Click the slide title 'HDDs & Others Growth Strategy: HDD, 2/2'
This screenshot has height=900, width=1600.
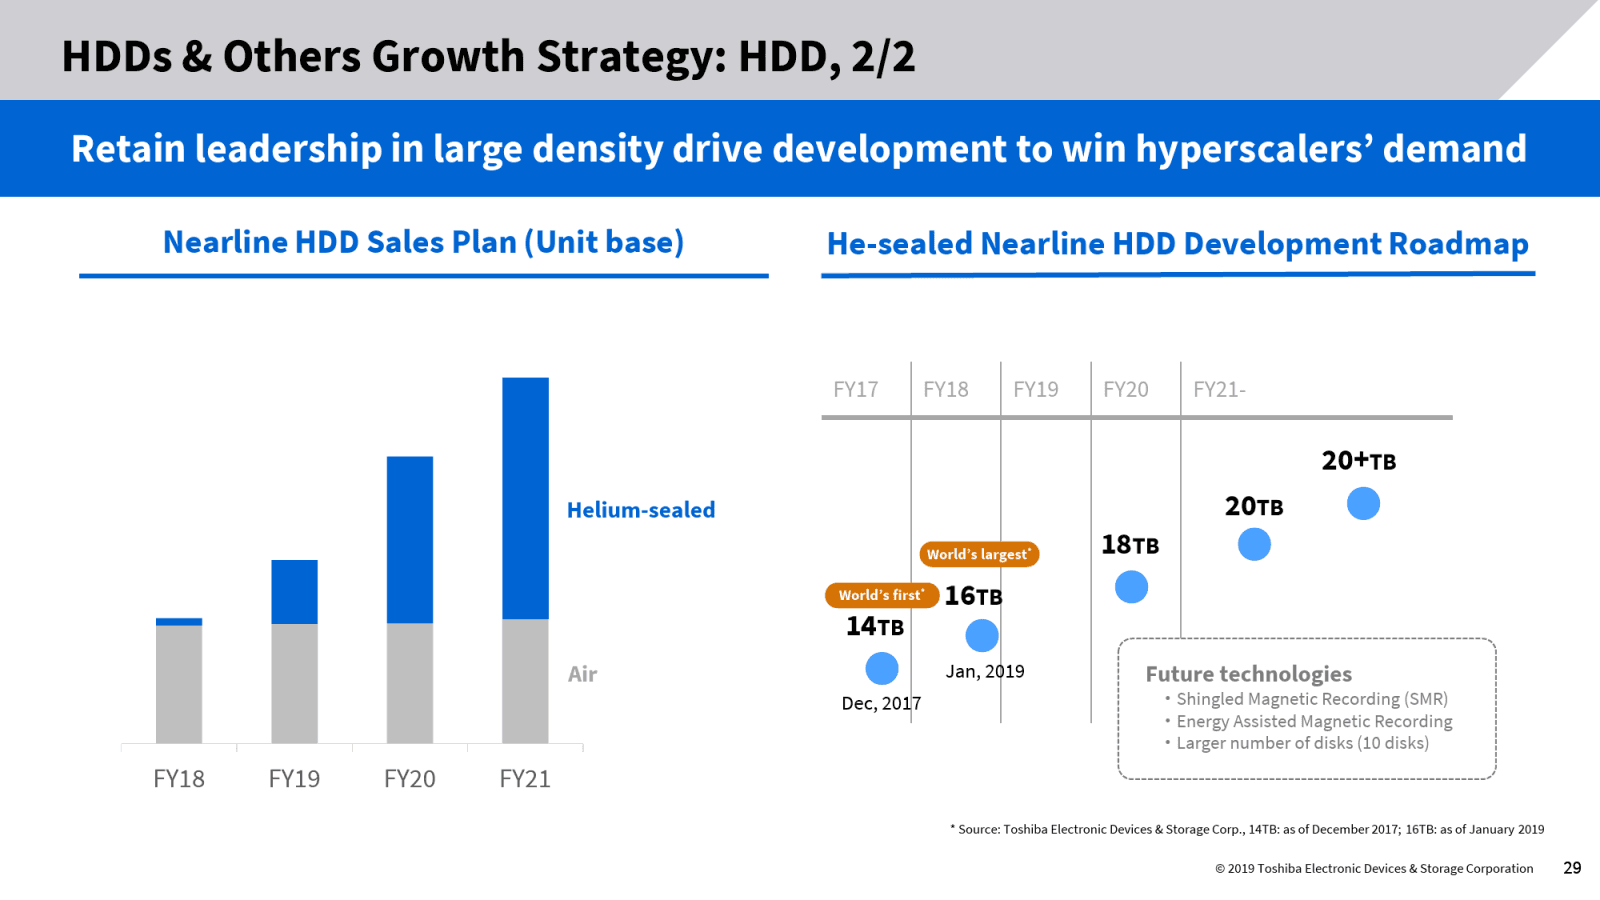488,57
